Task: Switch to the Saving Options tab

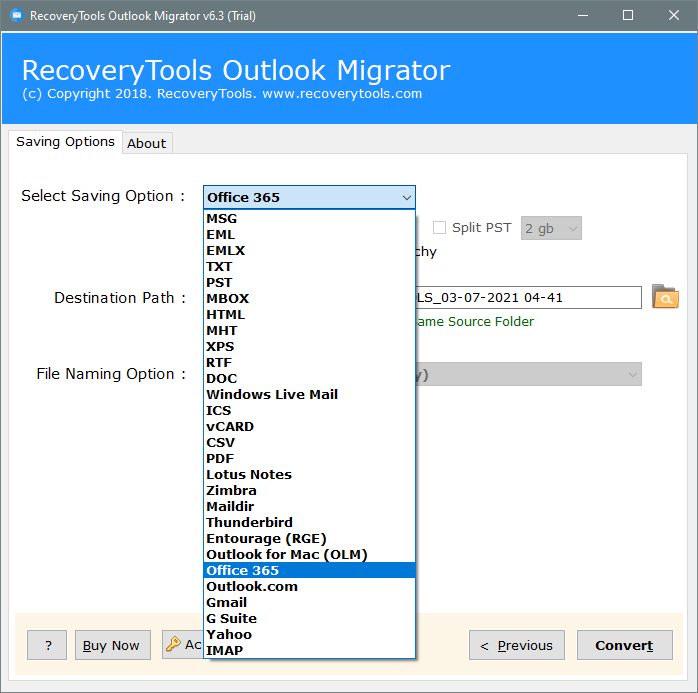Action: (x=65, y=142)
